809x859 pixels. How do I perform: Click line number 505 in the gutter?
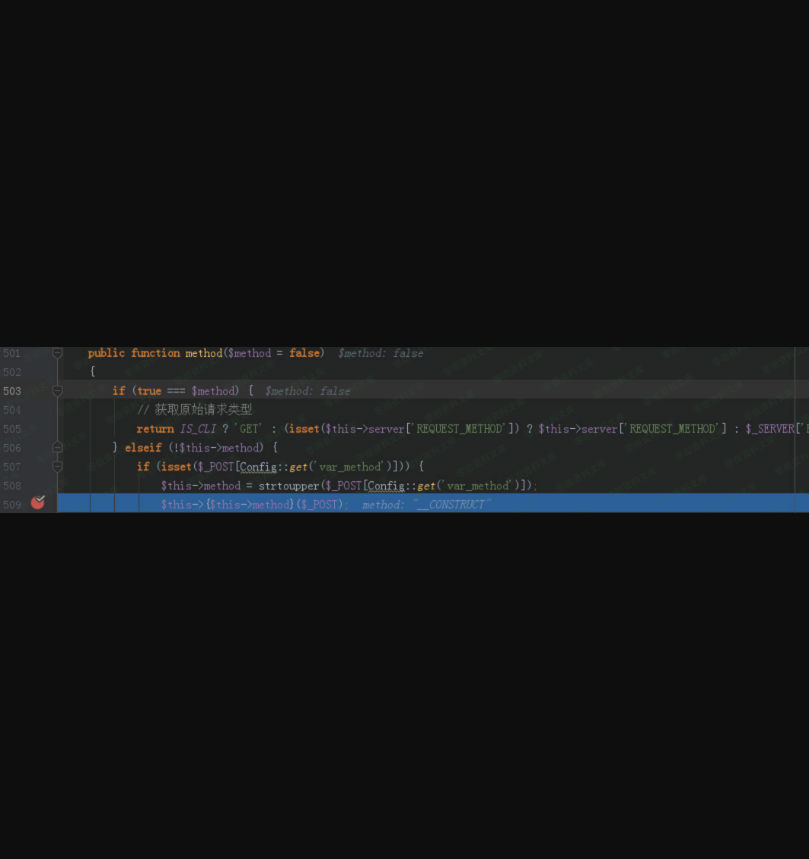point(12,429)
